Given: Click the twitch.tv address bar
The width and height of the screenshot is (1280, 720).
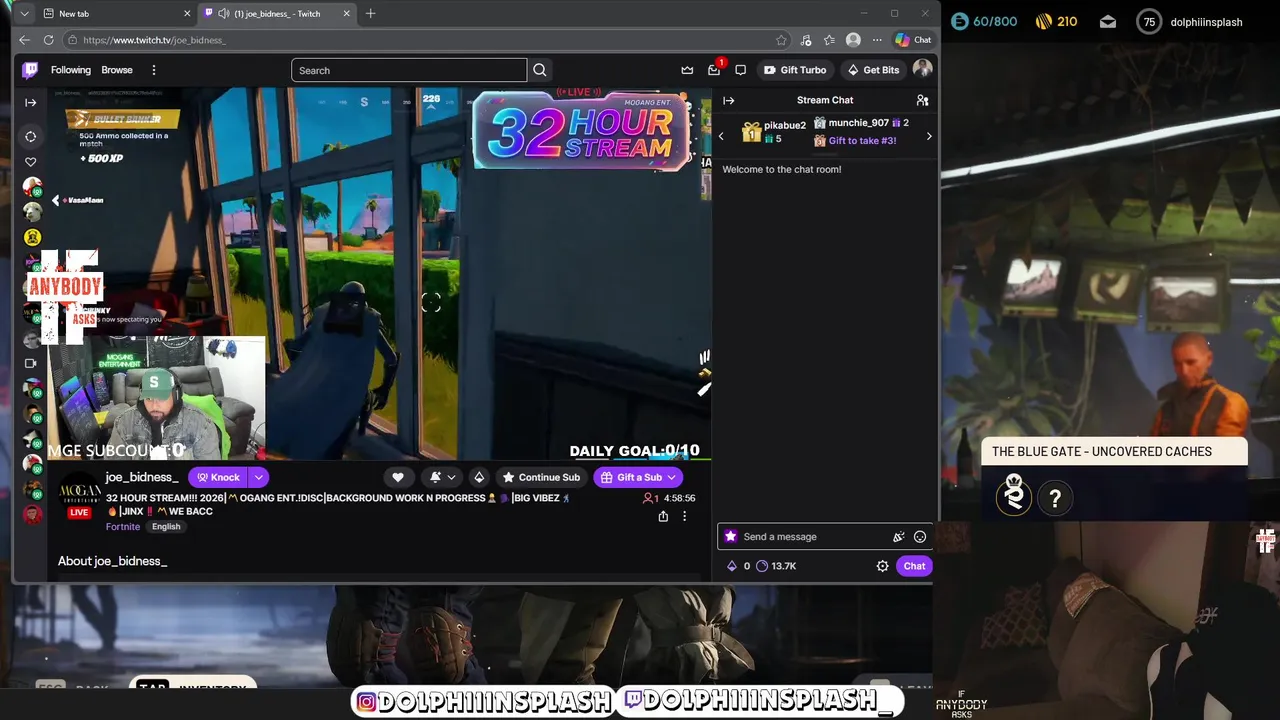Looking at the screenshot, I should [x=420, y=40].
